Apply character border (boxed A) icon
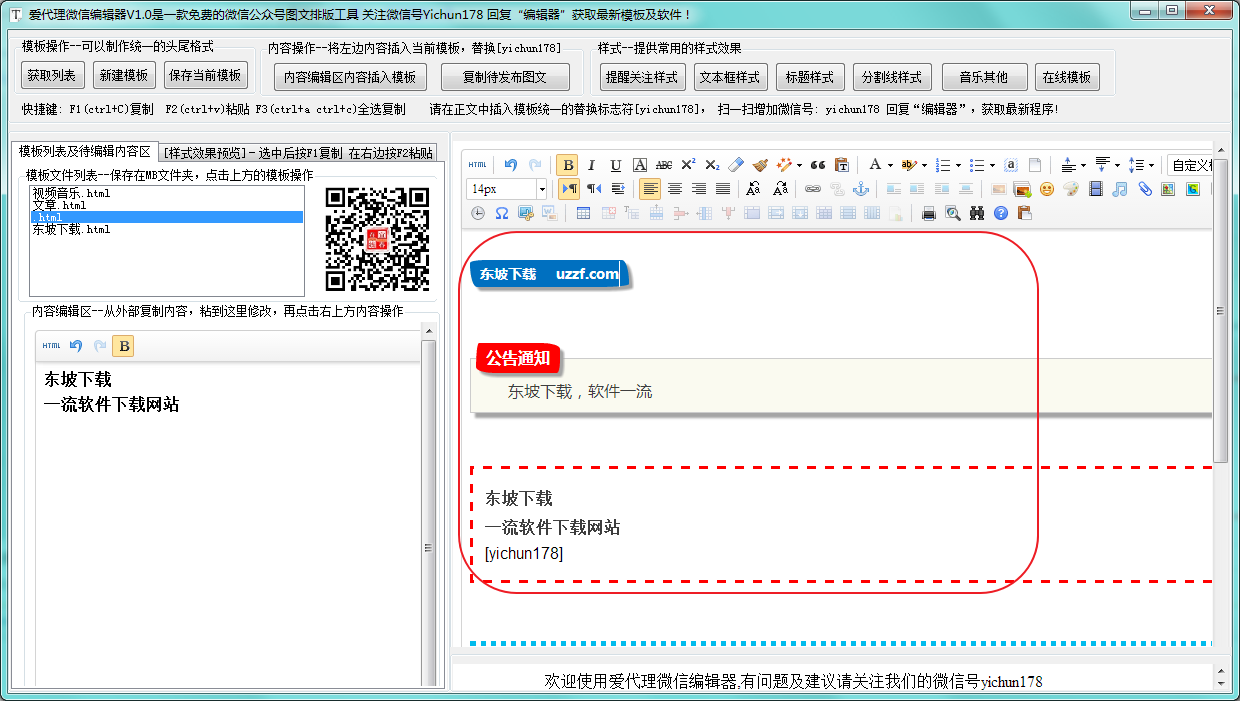 (640, 165)
